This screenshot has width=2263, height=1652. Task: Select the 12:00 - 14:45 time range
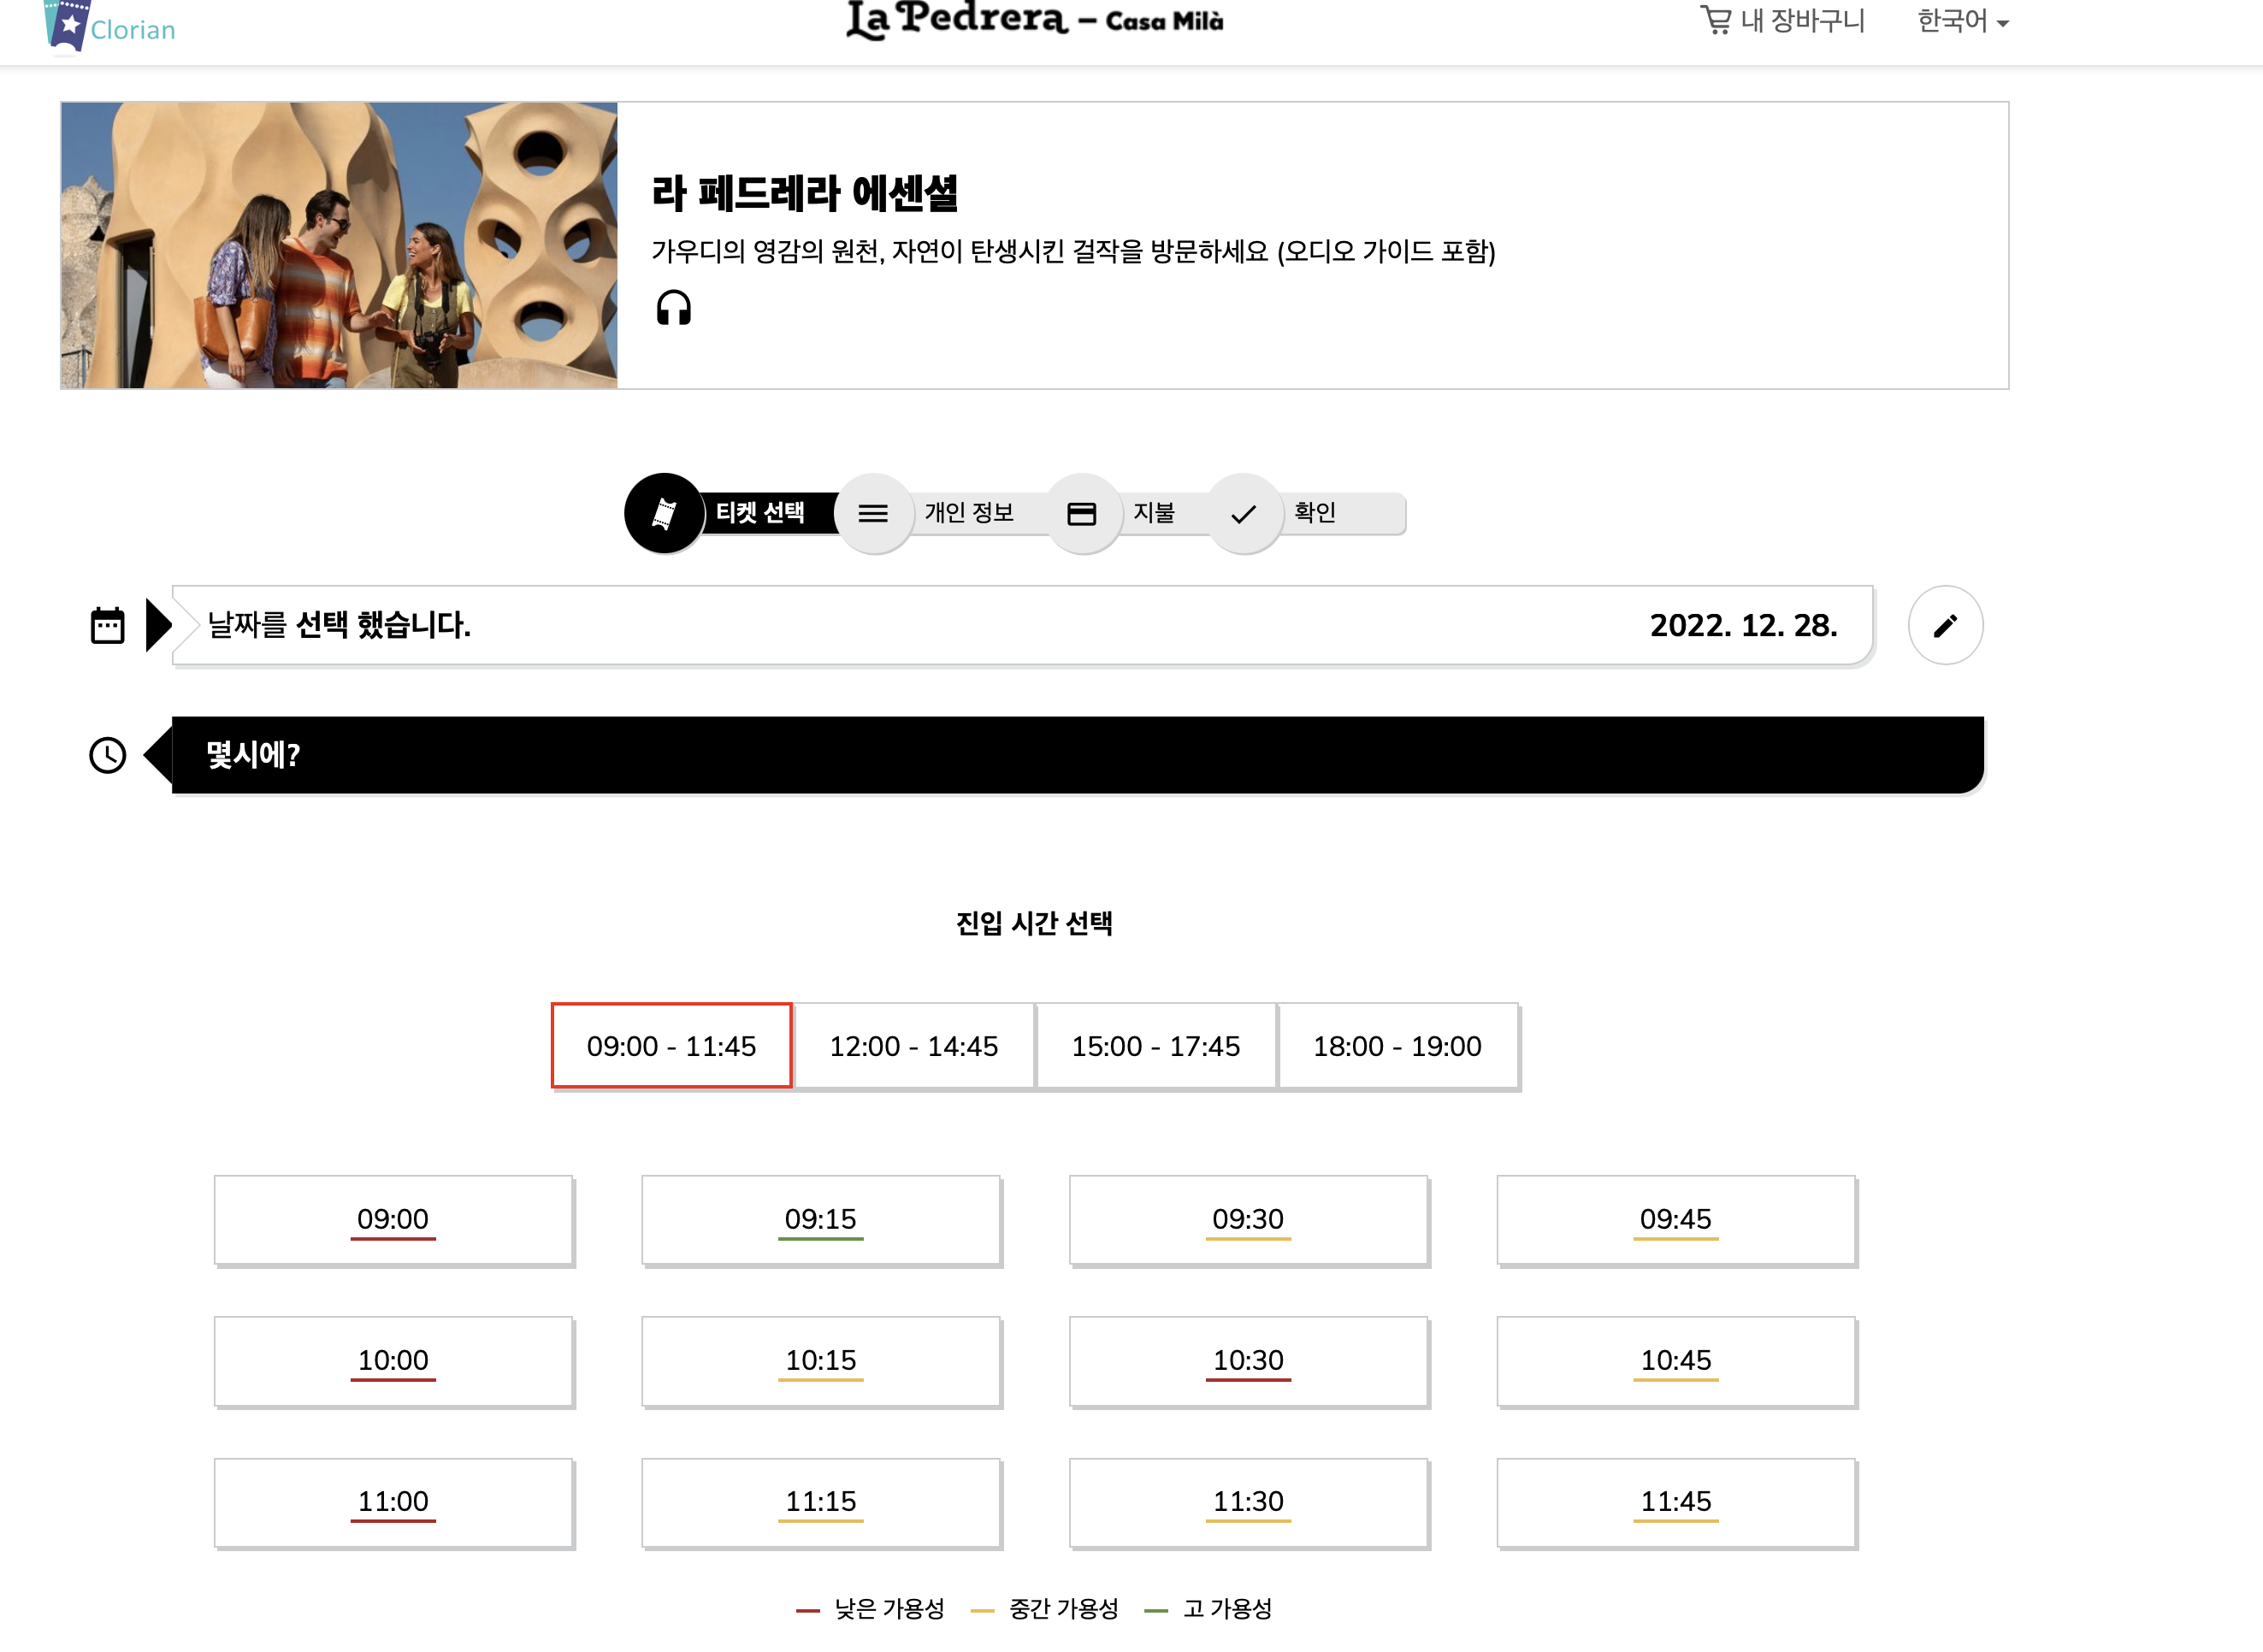(913, 1045)
